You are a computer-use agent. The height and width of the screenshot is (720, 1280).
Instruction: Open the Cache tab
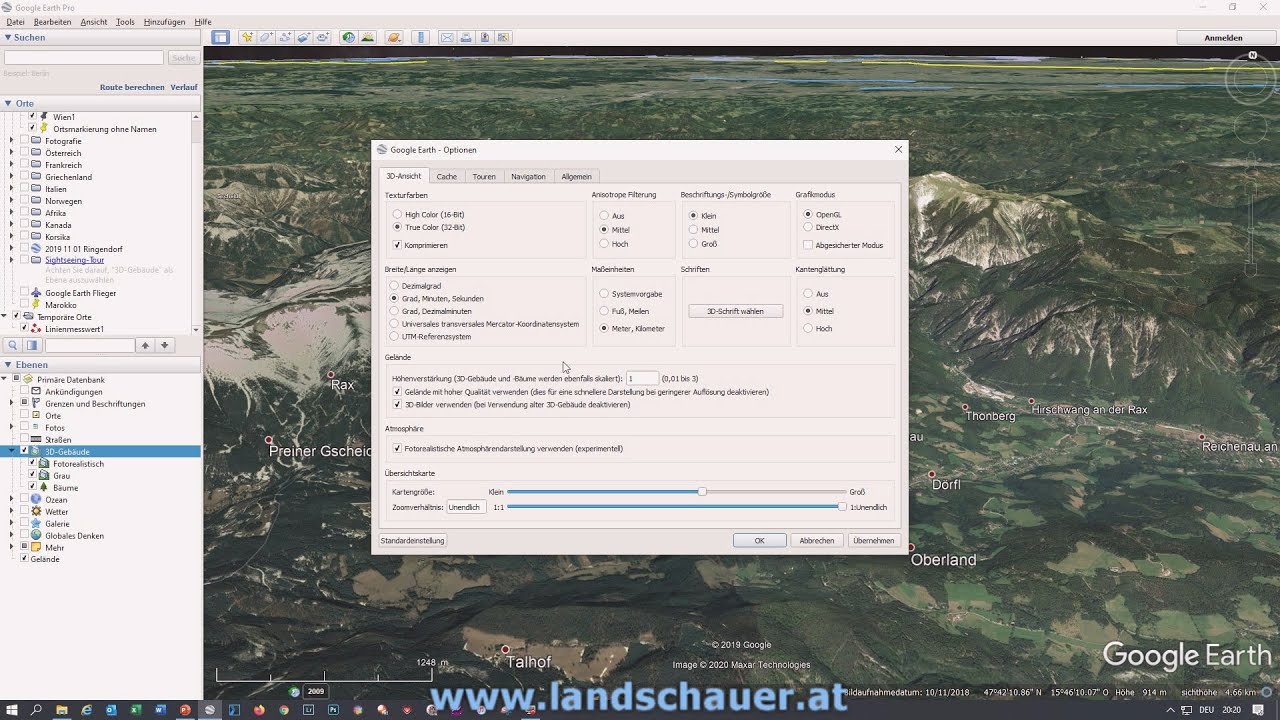446,177
